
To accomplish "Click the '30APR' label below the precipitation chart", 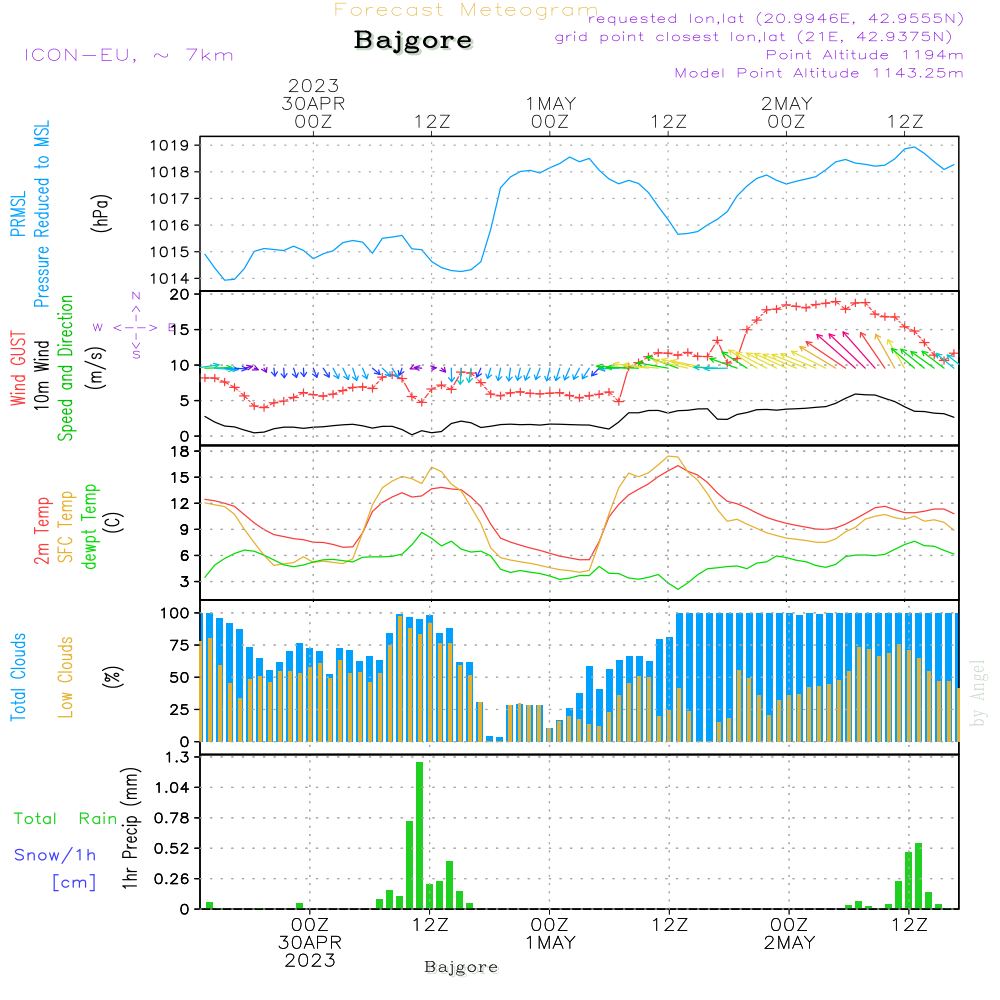I will coord(310,943).
